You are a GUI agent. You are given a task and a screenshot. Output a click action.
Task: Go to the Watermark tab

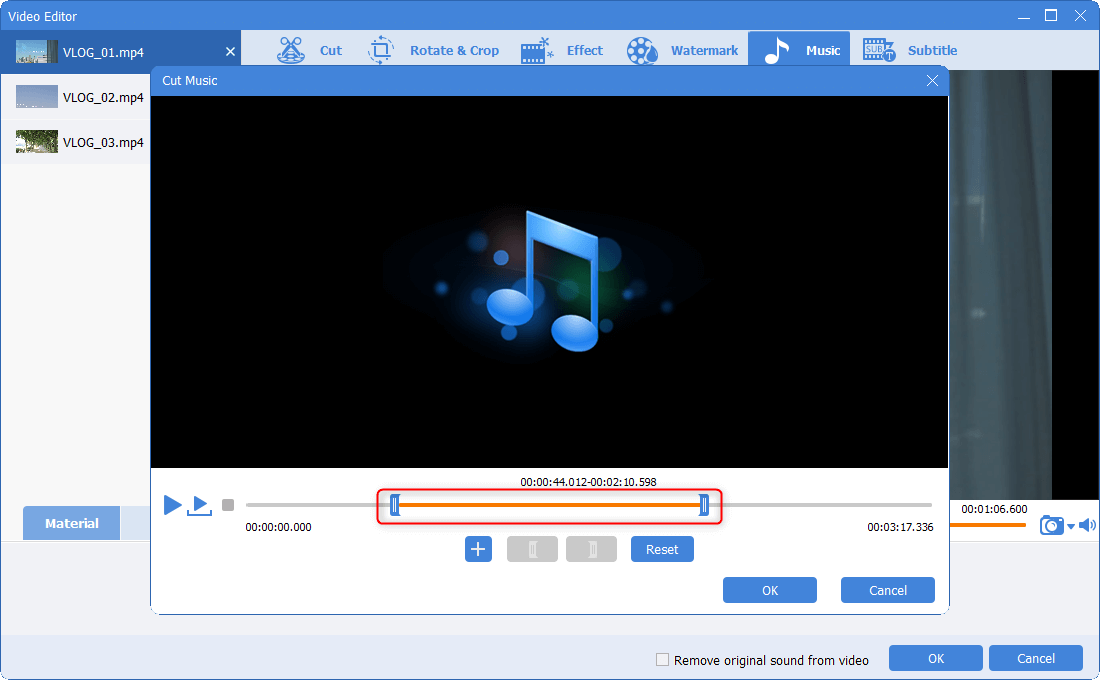point(683,50)
